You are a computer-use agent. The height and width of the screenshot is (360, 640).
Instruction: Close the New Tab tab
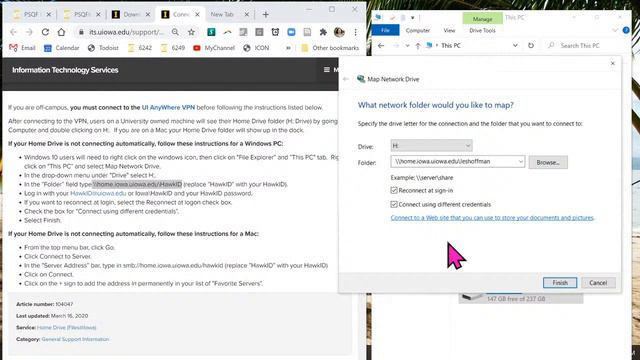[x=247, y=14]
